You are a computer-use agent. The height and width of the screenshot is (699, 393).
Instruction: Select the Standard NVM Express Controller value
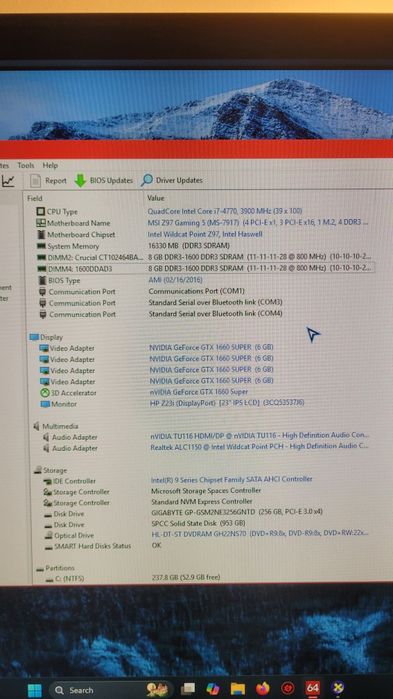[x=202, y=502]
